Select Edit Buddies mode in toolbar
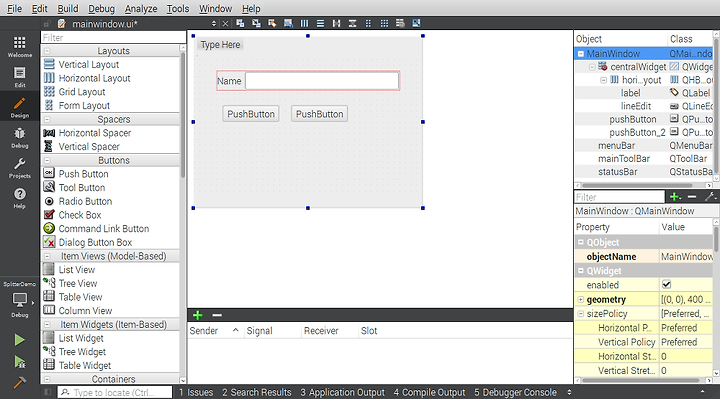Viewport: 720px width, 399px height. pos(272,23)
